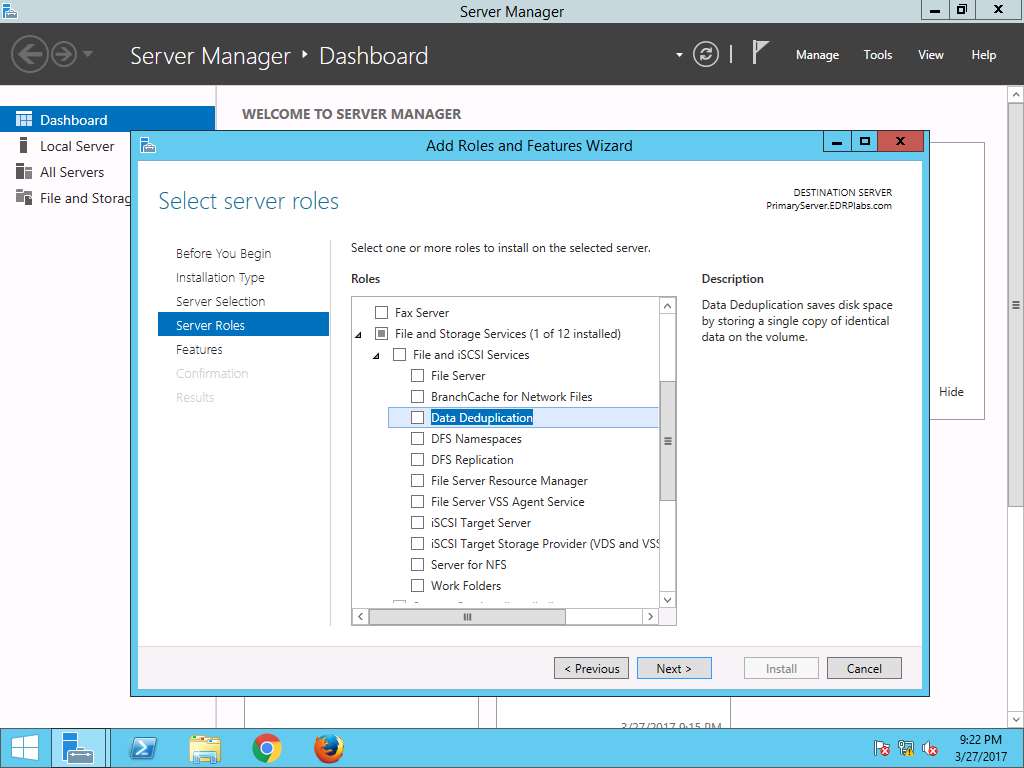Click the Dashboard grid icon in sidebar

point(24,119)
